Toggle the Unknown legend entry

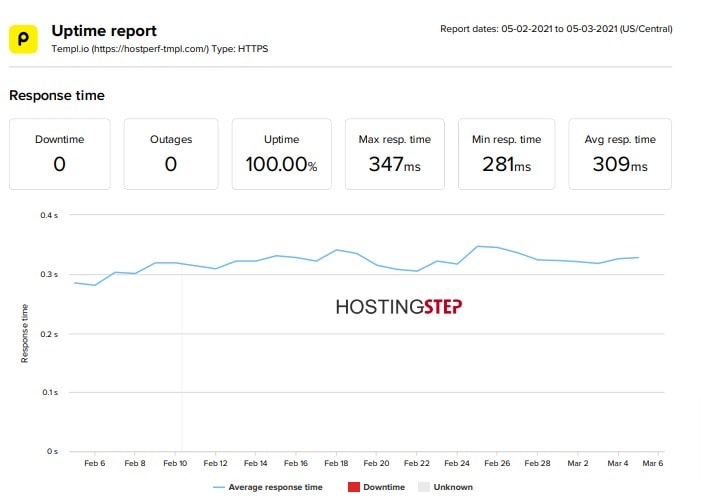coord(445,487)
